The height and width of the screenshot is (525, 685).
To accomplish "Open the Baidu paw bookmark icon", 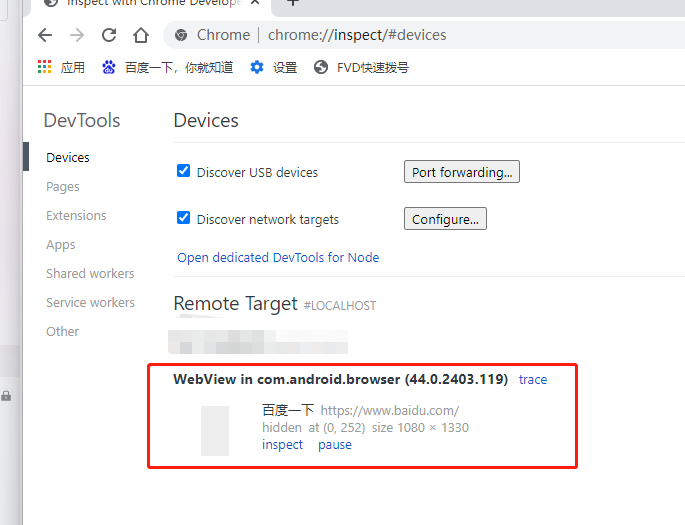I will tap(109, 67).
